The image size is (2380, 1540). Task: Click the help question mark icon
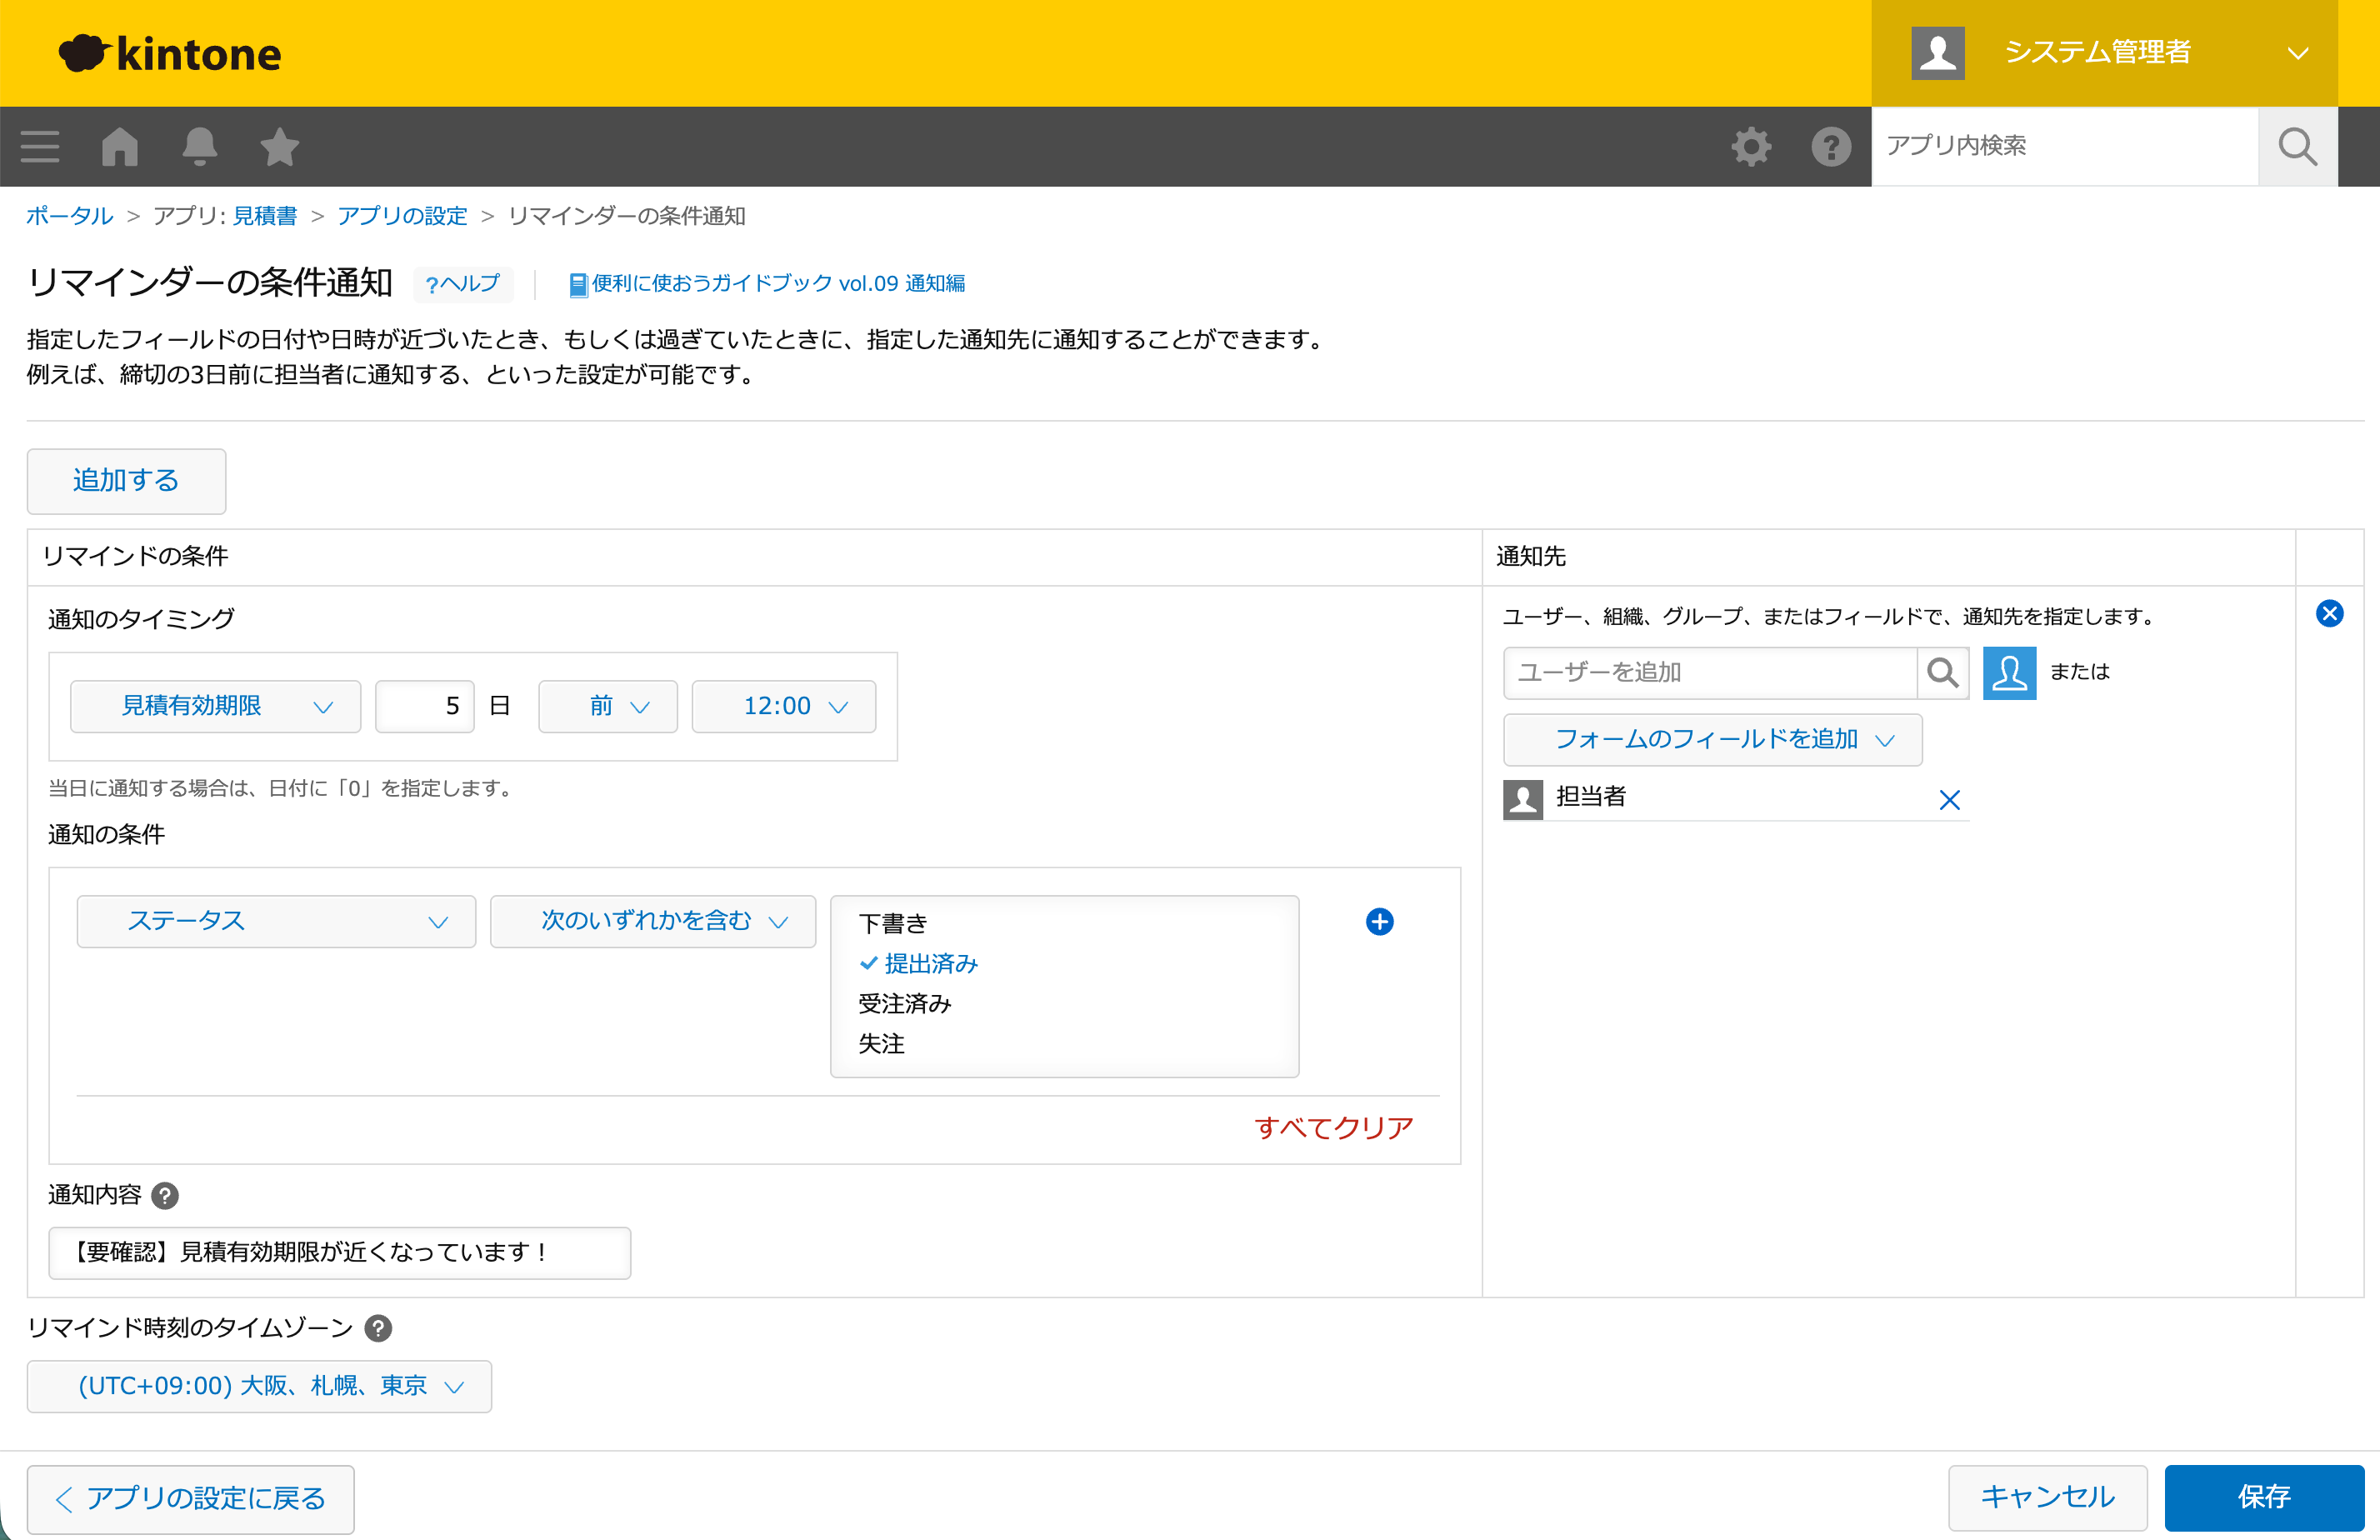1830,146
